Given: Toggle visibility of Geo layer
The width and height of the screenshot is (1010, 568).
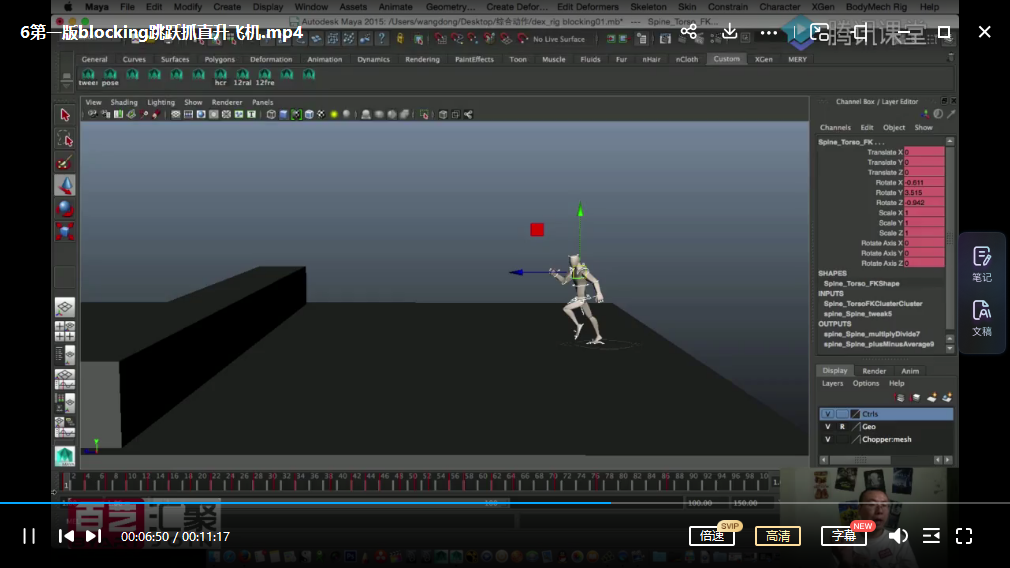Looking at the screenshot, I should 828,426.
